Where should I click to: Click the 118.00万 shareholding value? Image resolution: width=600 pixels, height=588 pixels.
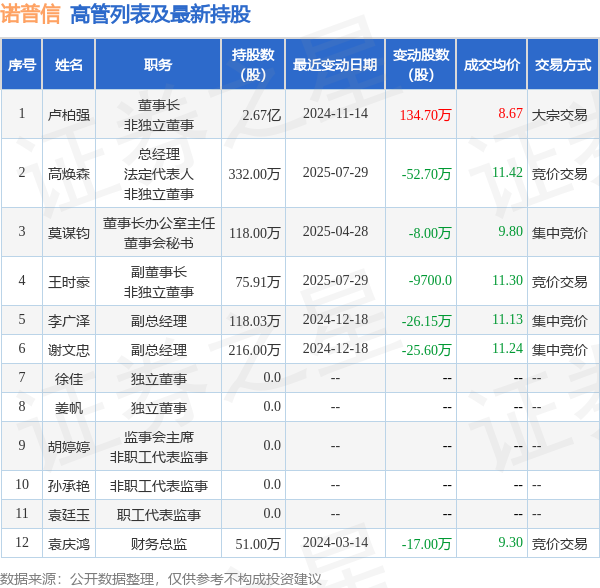point(254,233)
